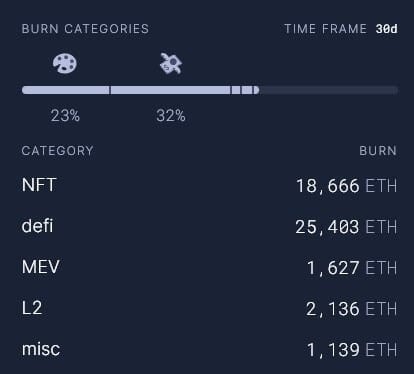
Task: Click the BURN column header
Action: (378, 151)
